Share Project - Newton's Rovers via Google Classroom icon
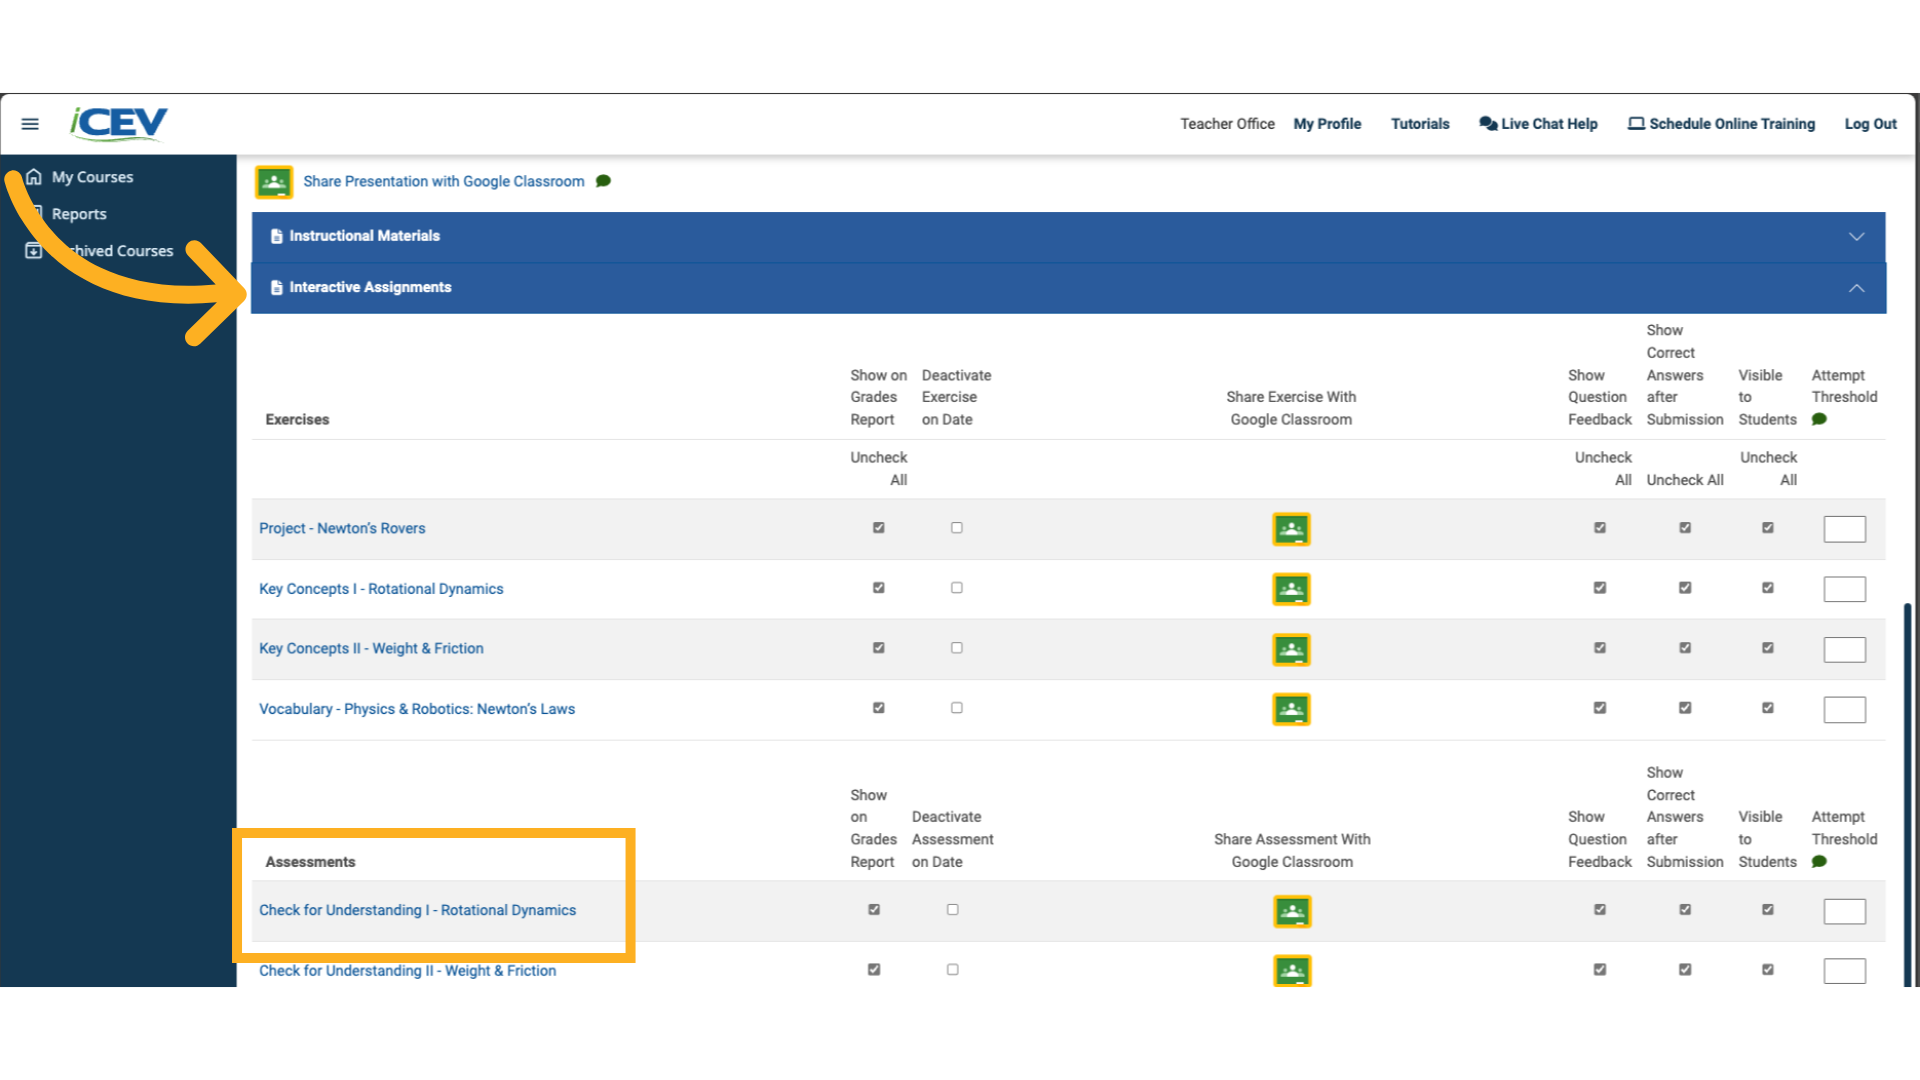The image size is (1920, 1080). pos(1291,529)
